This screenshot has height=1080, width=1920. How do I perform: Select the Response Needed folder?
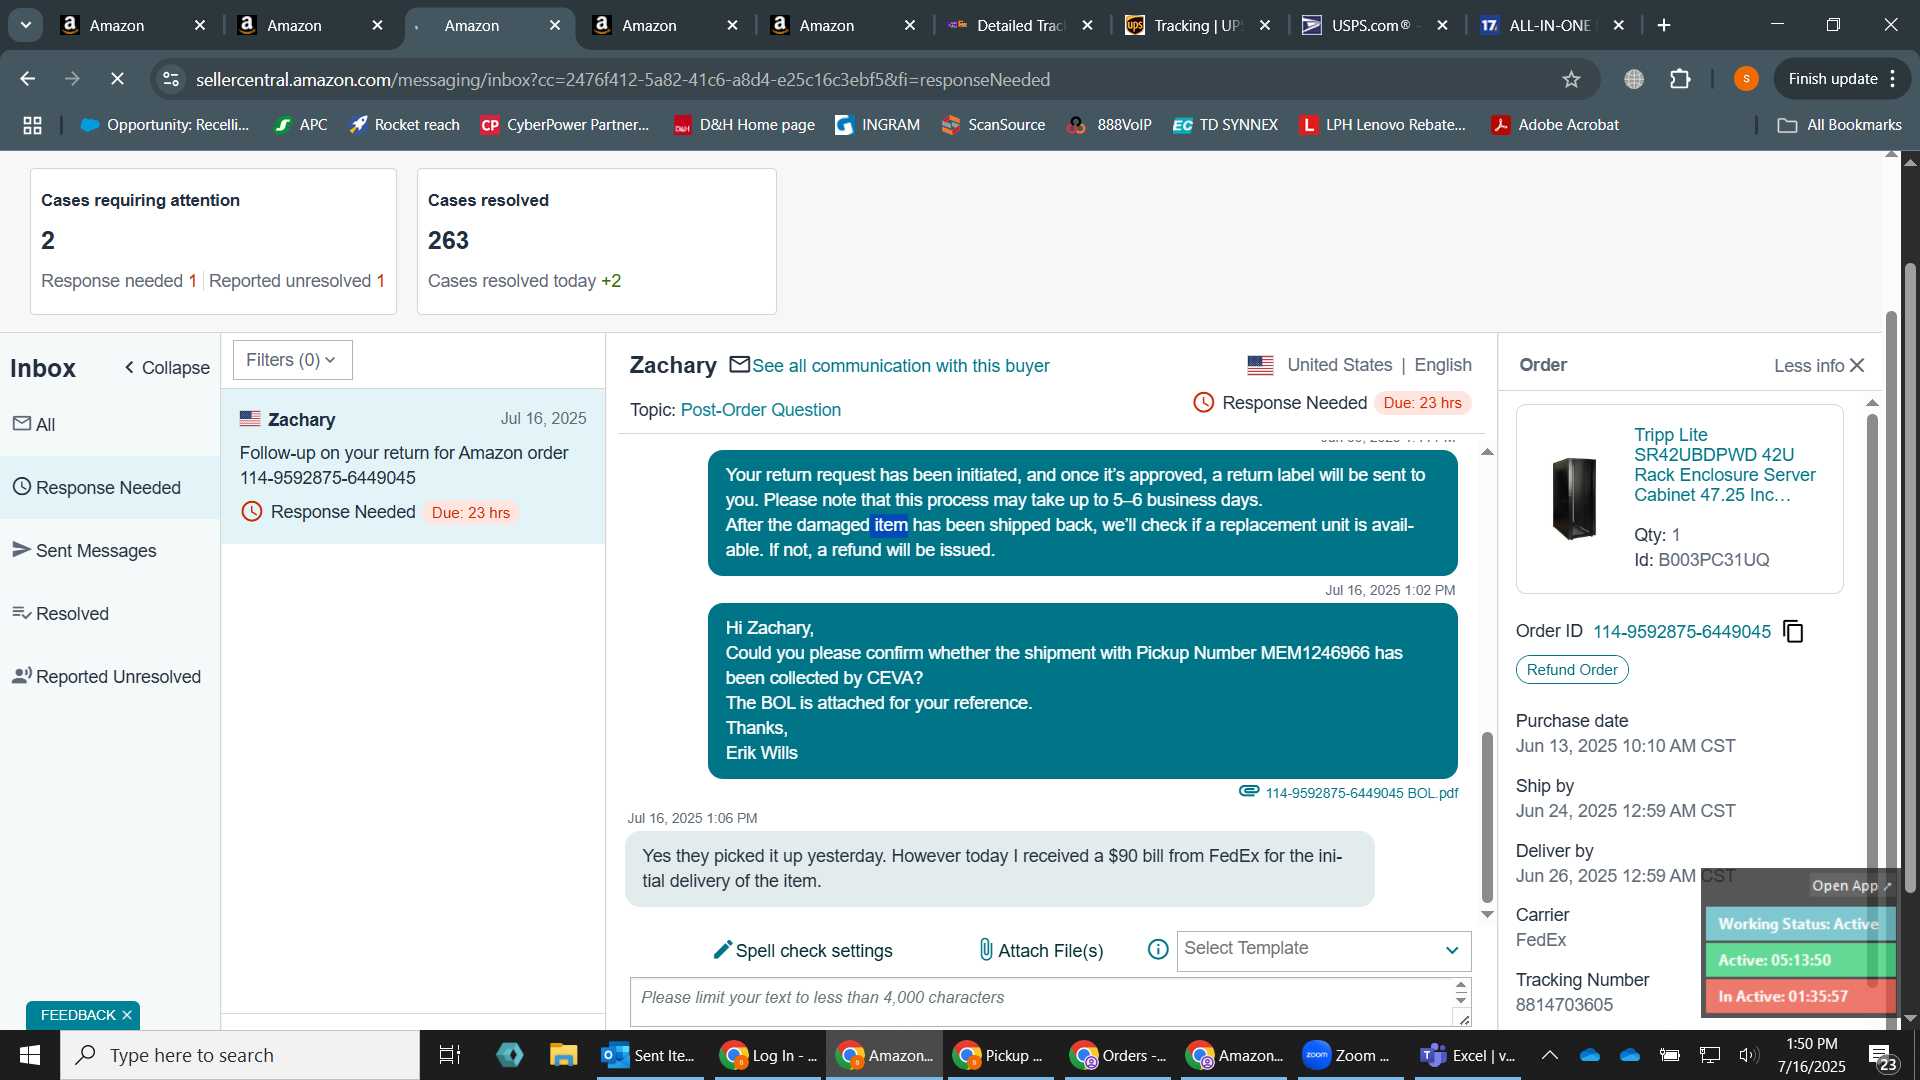110,488
